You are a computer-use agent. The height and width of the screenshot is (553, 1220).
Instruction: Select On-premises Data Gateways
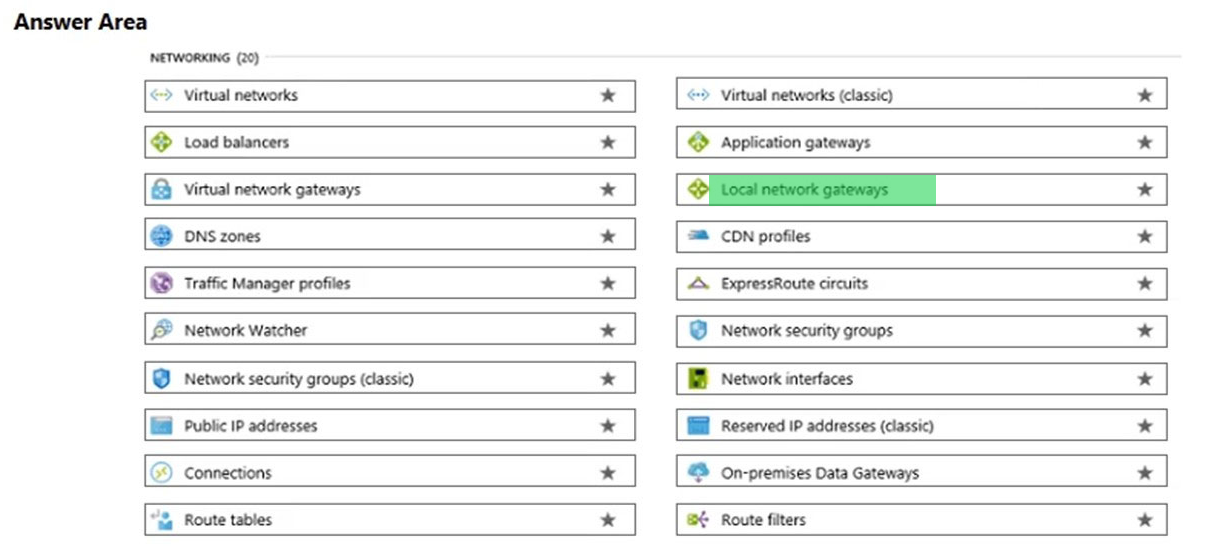point(921,473)
